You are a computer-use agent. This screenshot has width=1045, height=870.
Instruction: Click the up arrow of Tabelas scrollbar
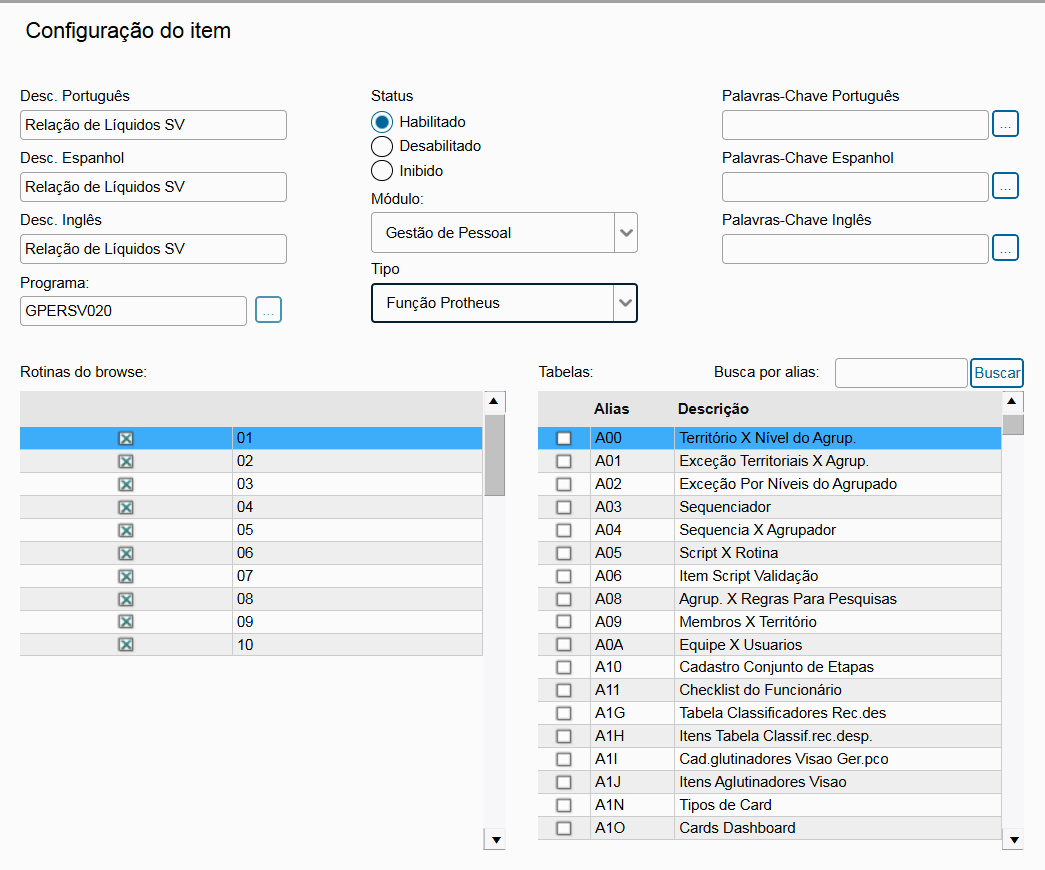tap(1012, 401)
